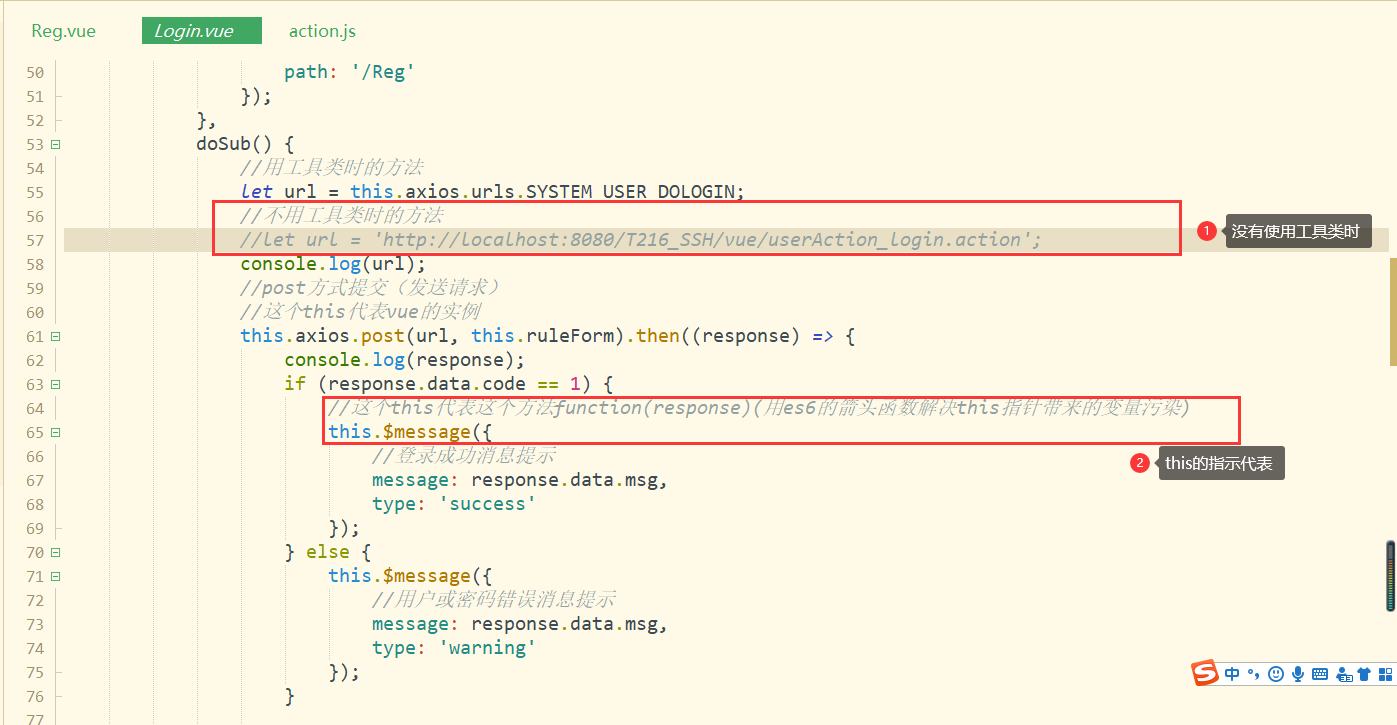Toggle Chinese punctuation mode icon
Screen dimensions: 1397x725
click(x=1253, y=674)
